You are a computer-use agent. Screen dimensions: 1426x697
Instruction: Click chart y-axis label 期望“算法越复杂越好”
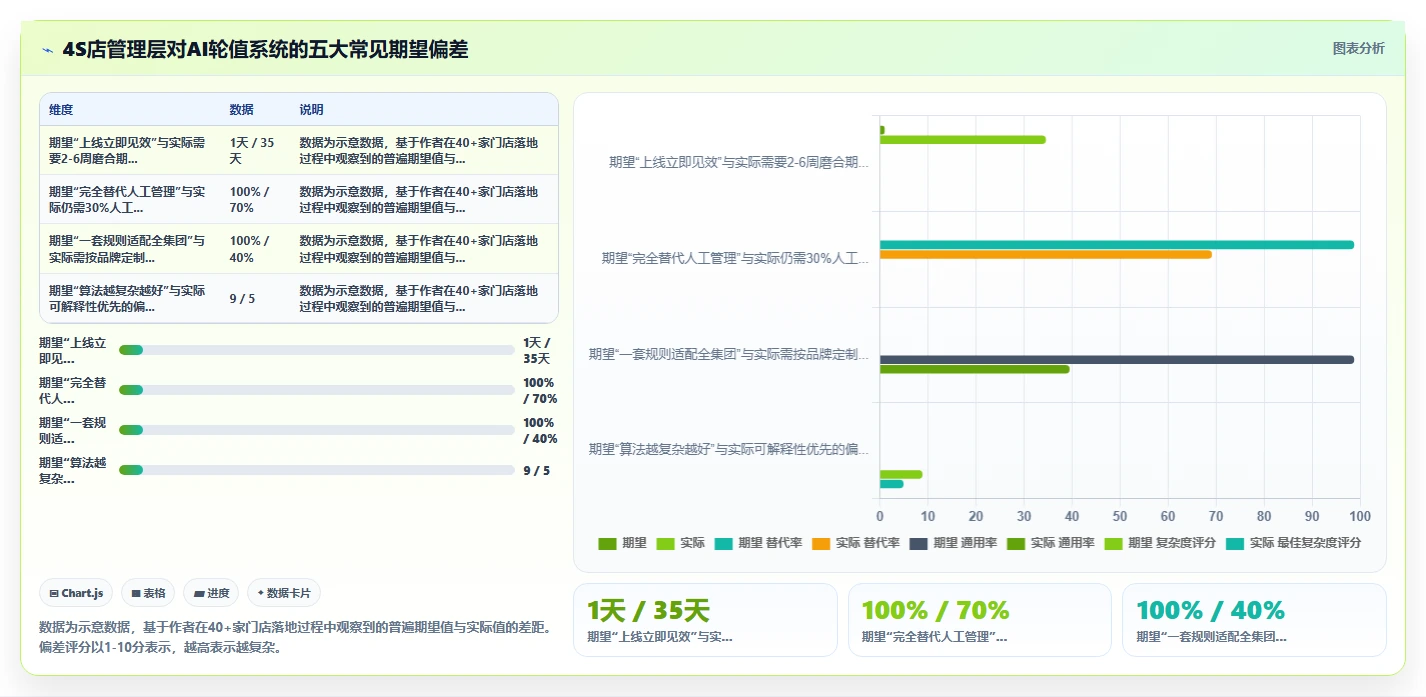pos(729,449)
